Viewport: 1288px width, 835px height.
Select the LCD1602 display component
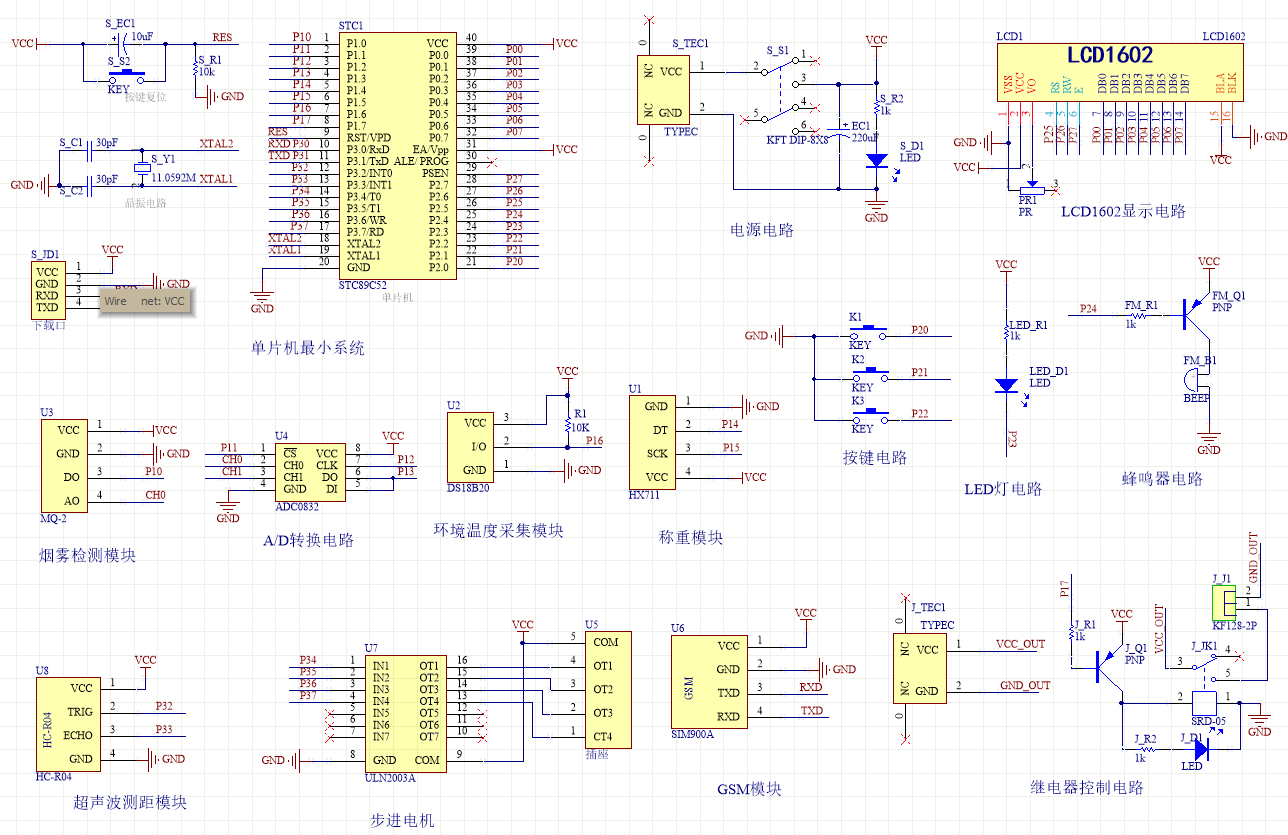(1122, 71)
